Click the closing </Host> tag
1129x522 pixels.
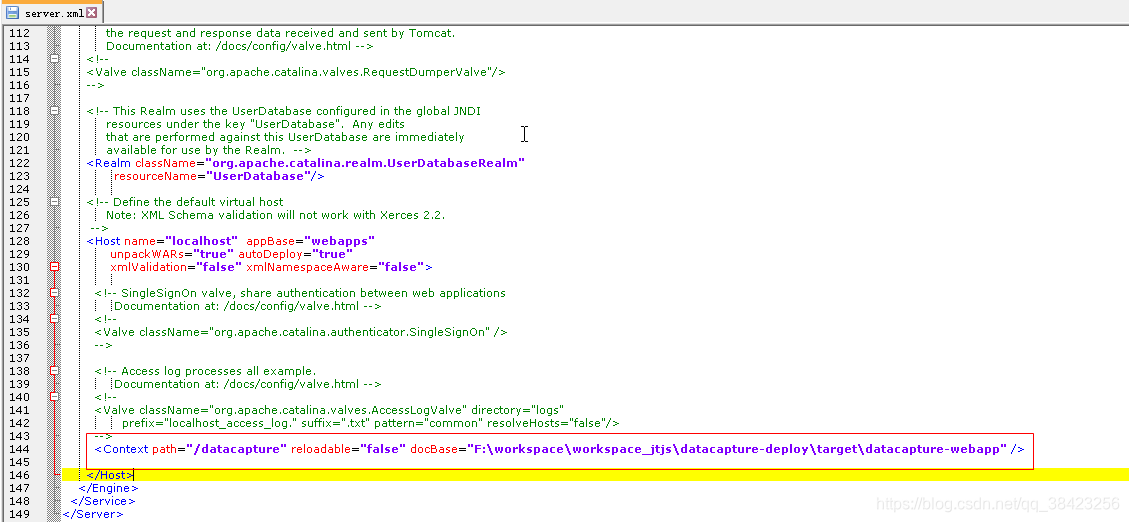110,474
